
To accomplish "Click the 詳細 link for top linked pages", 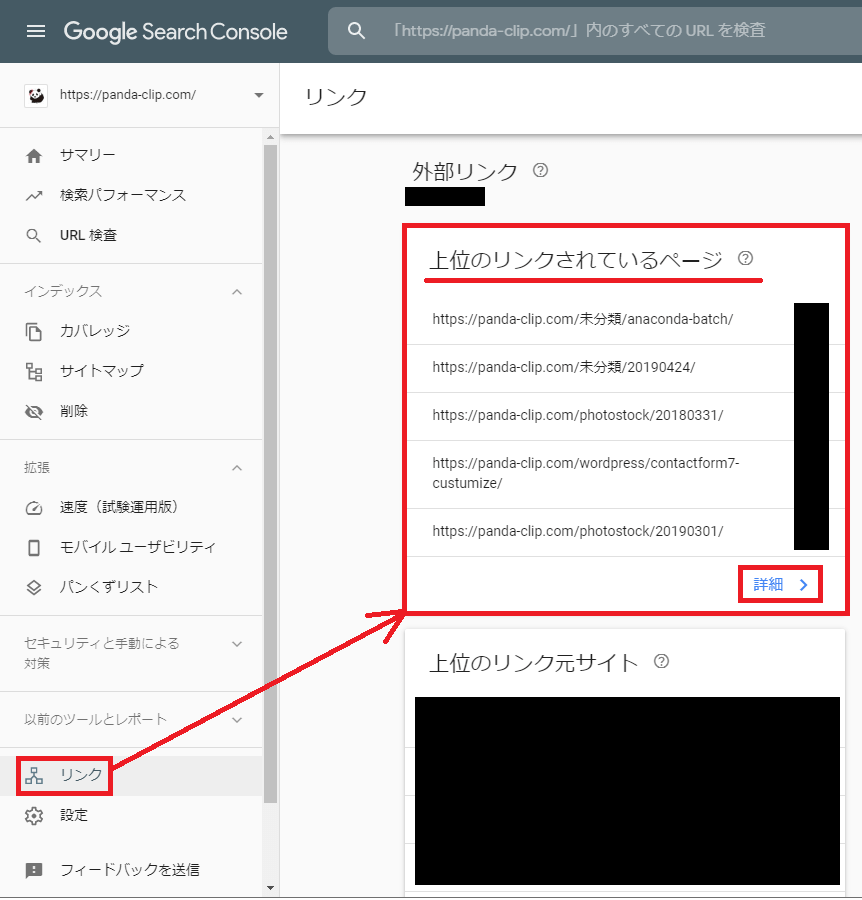I will (780, 584).
